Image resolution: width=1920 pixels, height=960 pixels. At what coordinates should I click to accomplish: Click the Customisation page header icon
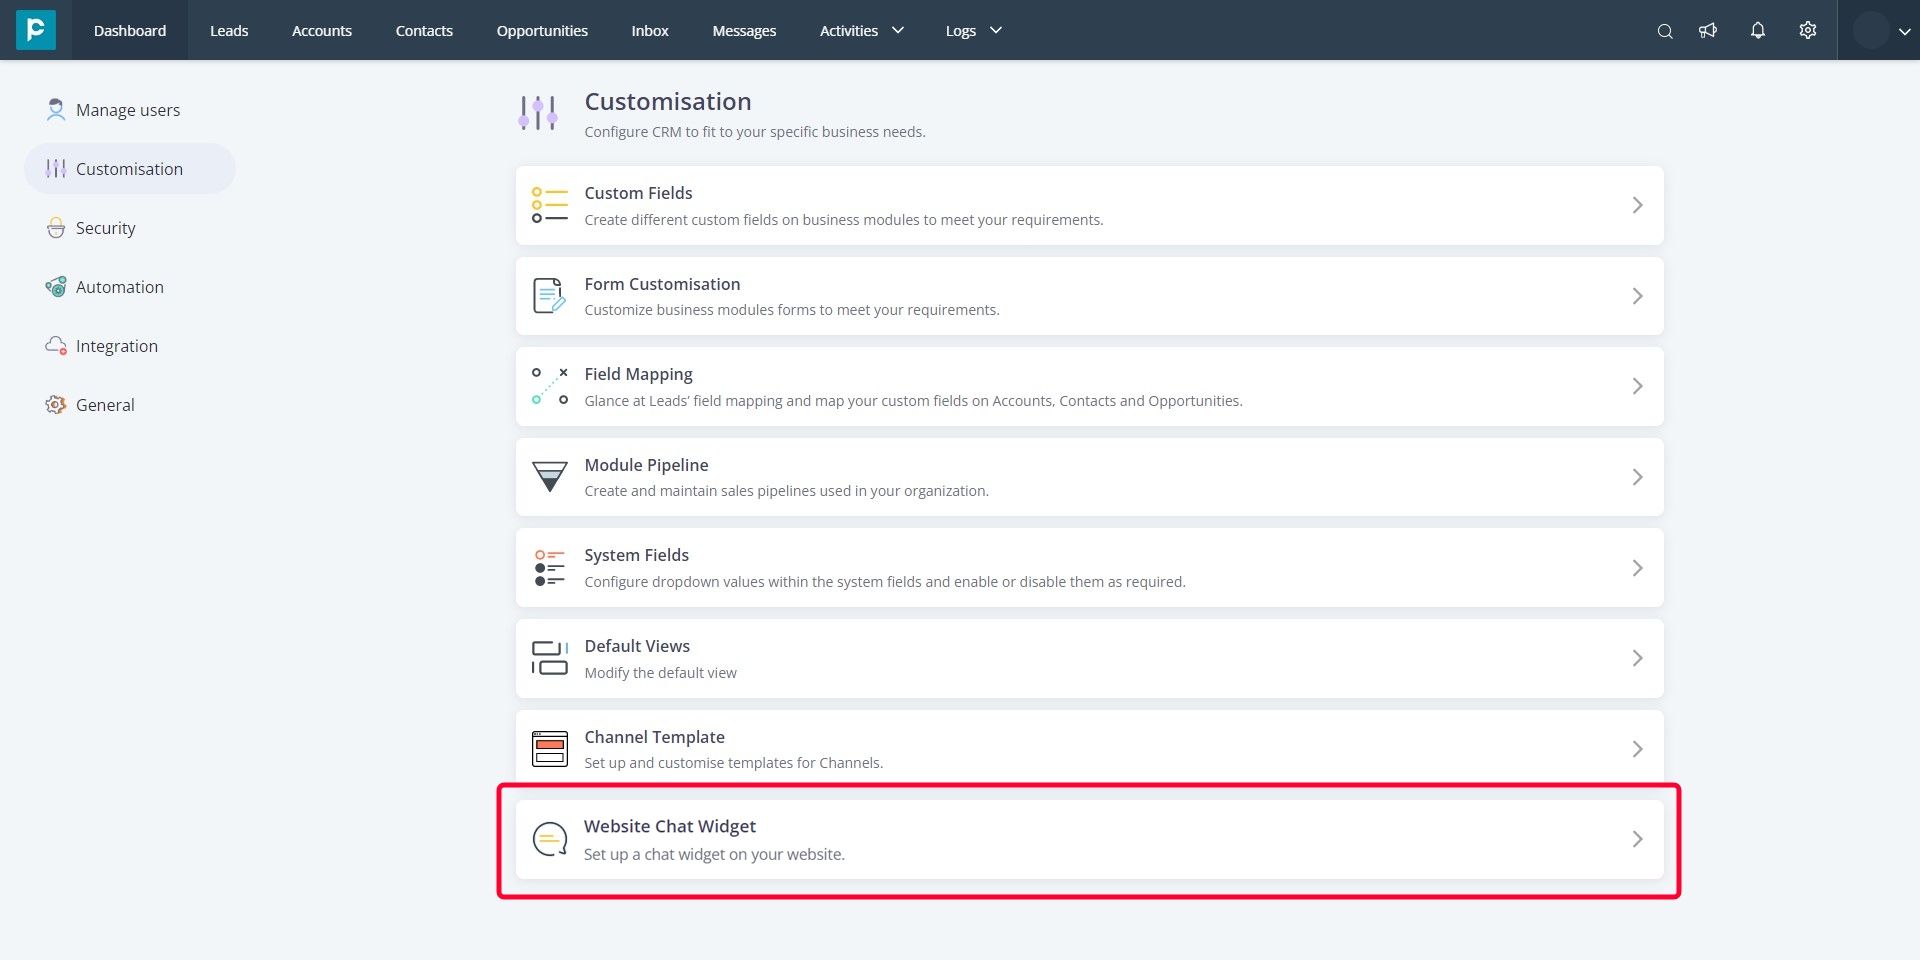538,113
